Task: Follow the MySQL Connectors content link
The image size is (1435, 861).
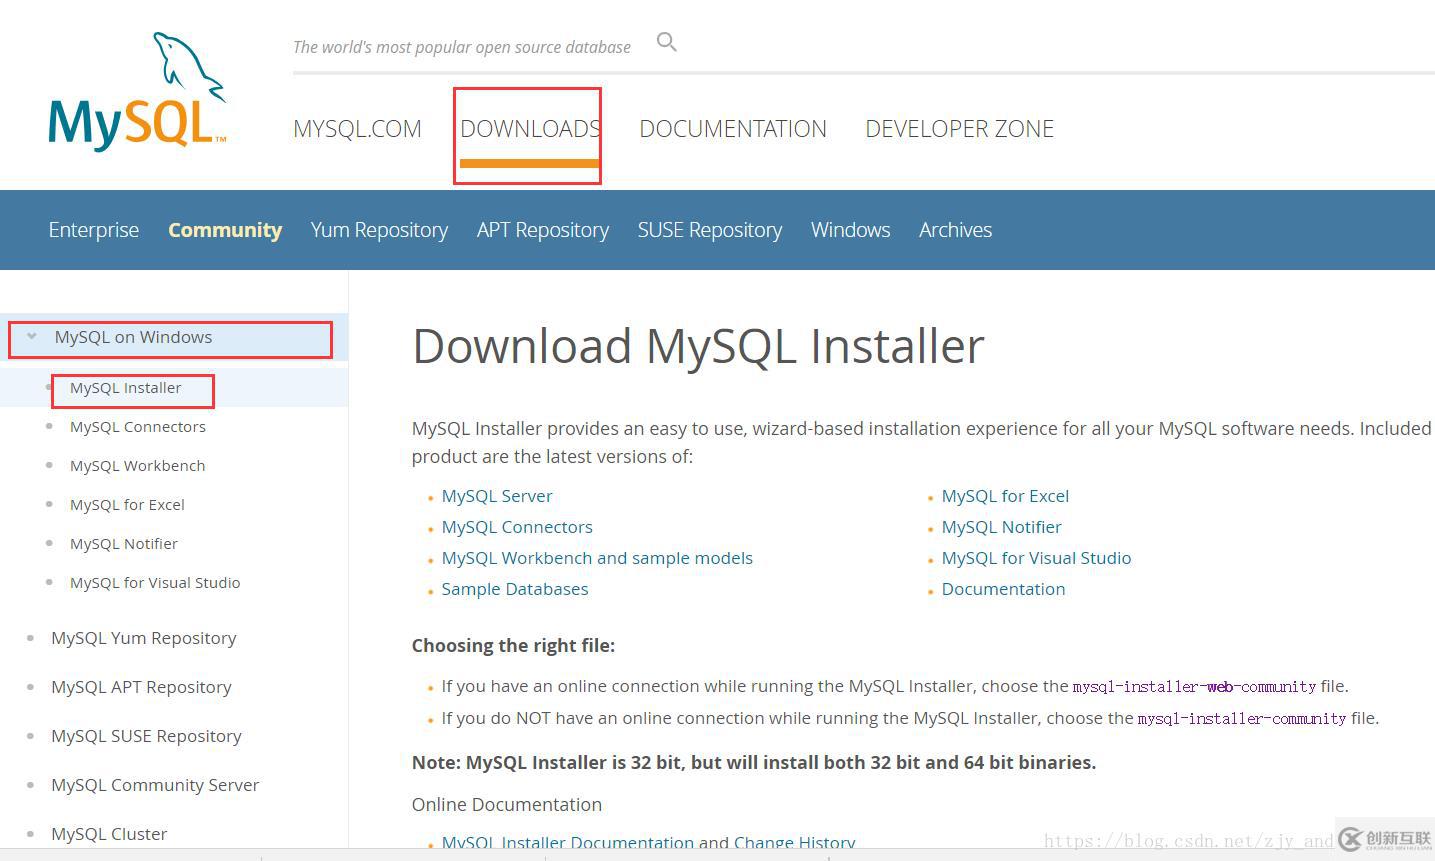Action: coord(517,527)
